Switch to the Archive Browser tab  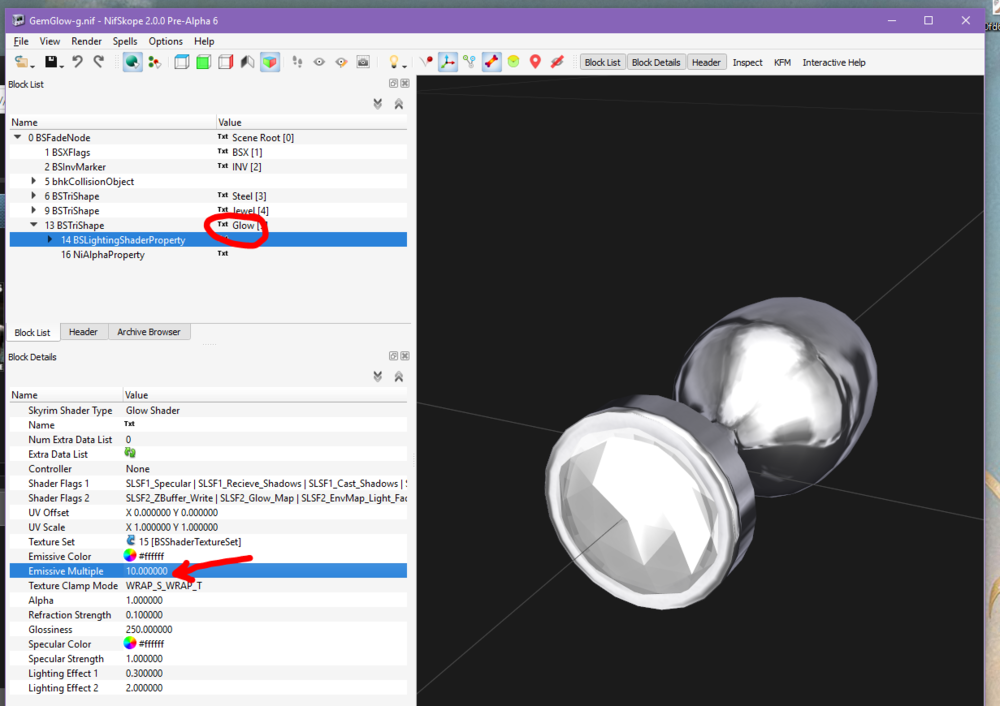coord(149,332)
